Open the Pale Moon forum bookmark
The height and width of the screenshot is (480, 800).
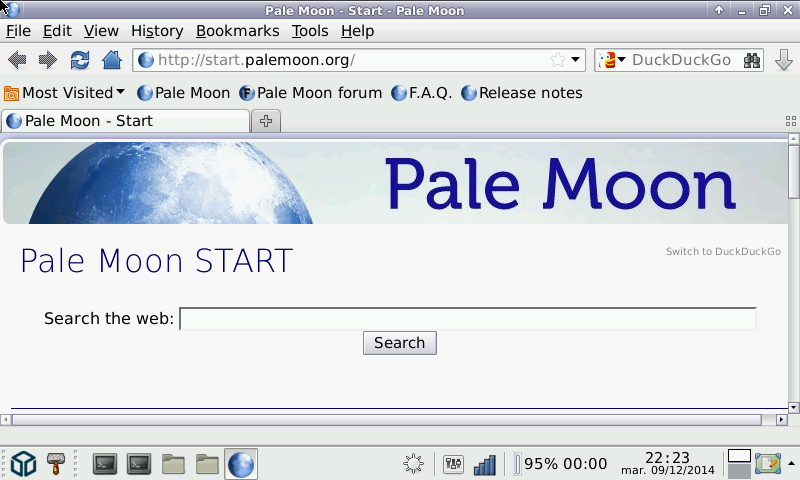pos(311,93)
